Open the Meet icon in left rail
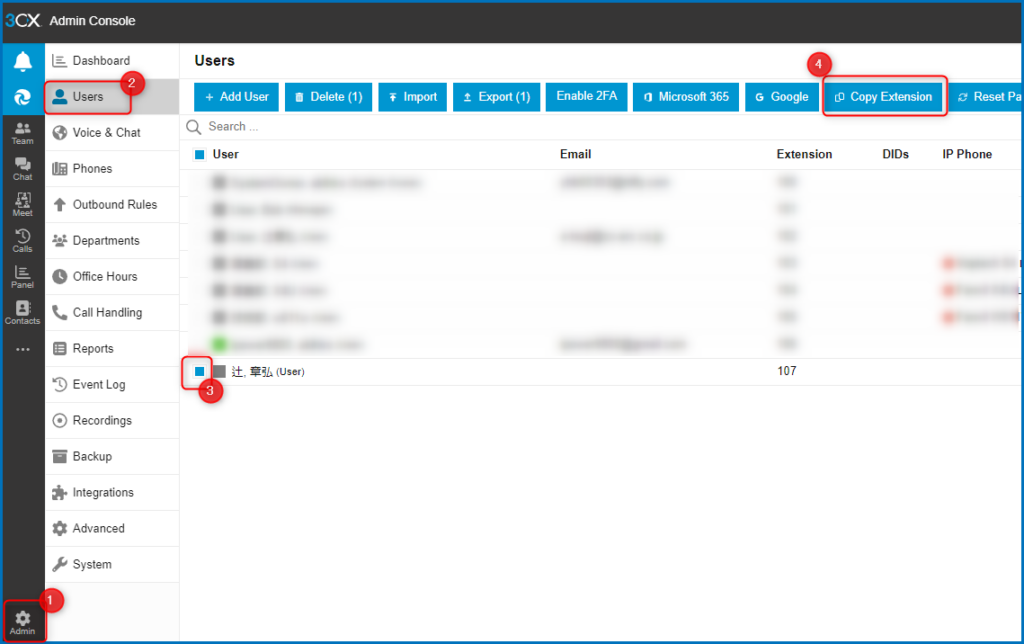 (23, 205)
